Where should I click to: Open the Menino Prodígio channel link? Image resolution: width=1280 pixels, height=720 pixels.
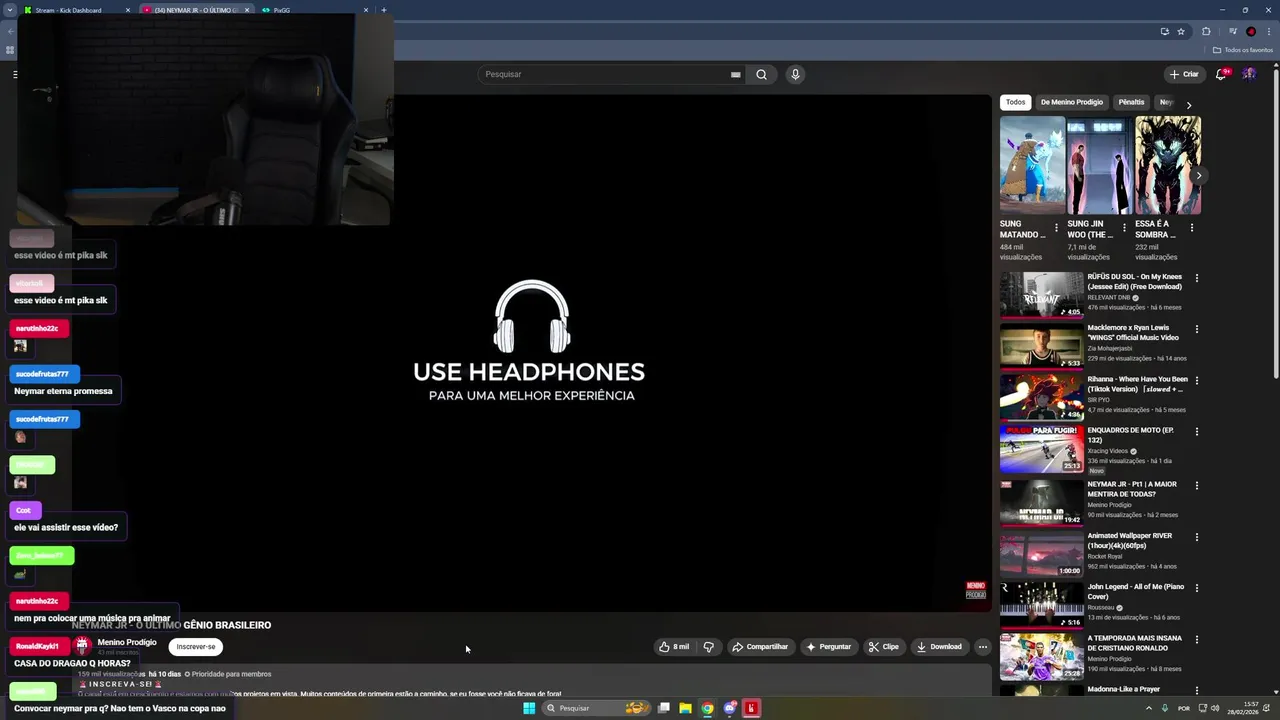point(127,642)
